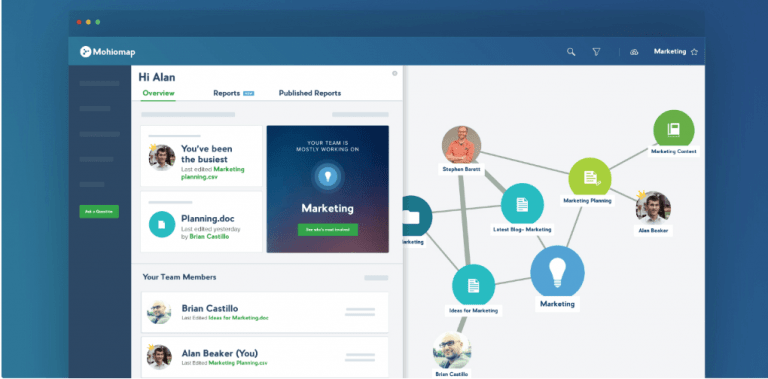Click See who's most involved button

(x=328, y=230)
